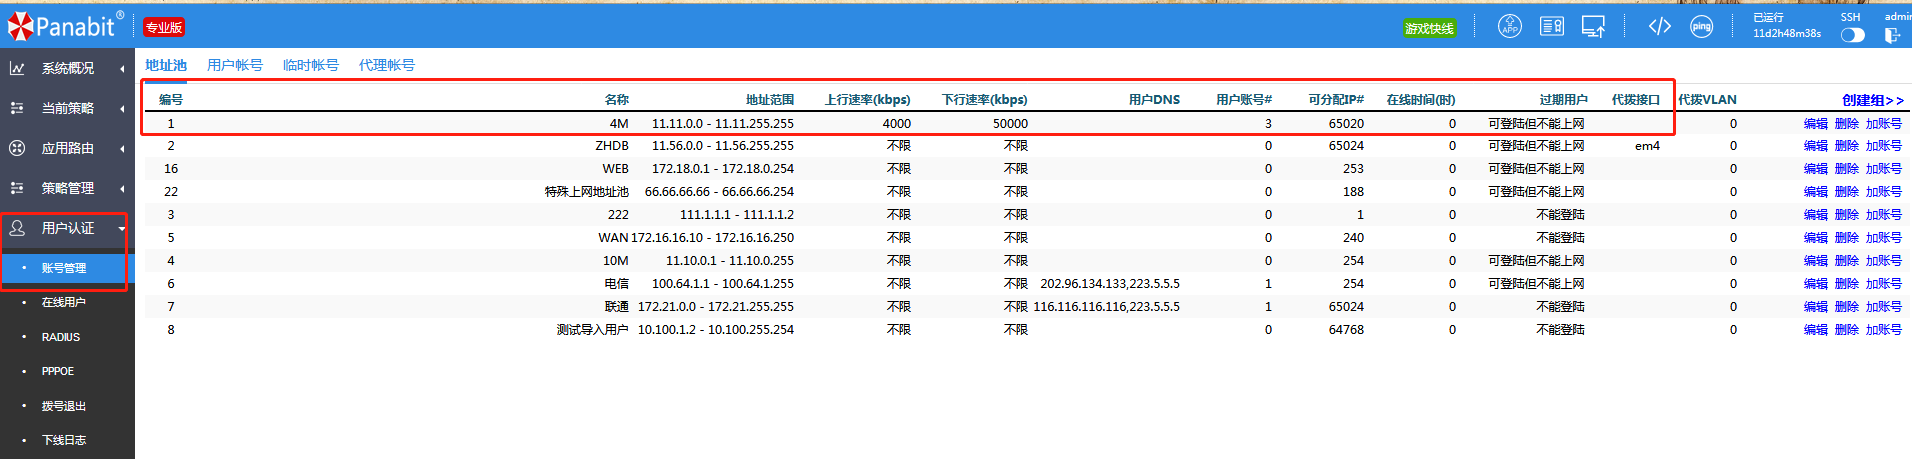Switch to the 用户帐号 tab

235,65
